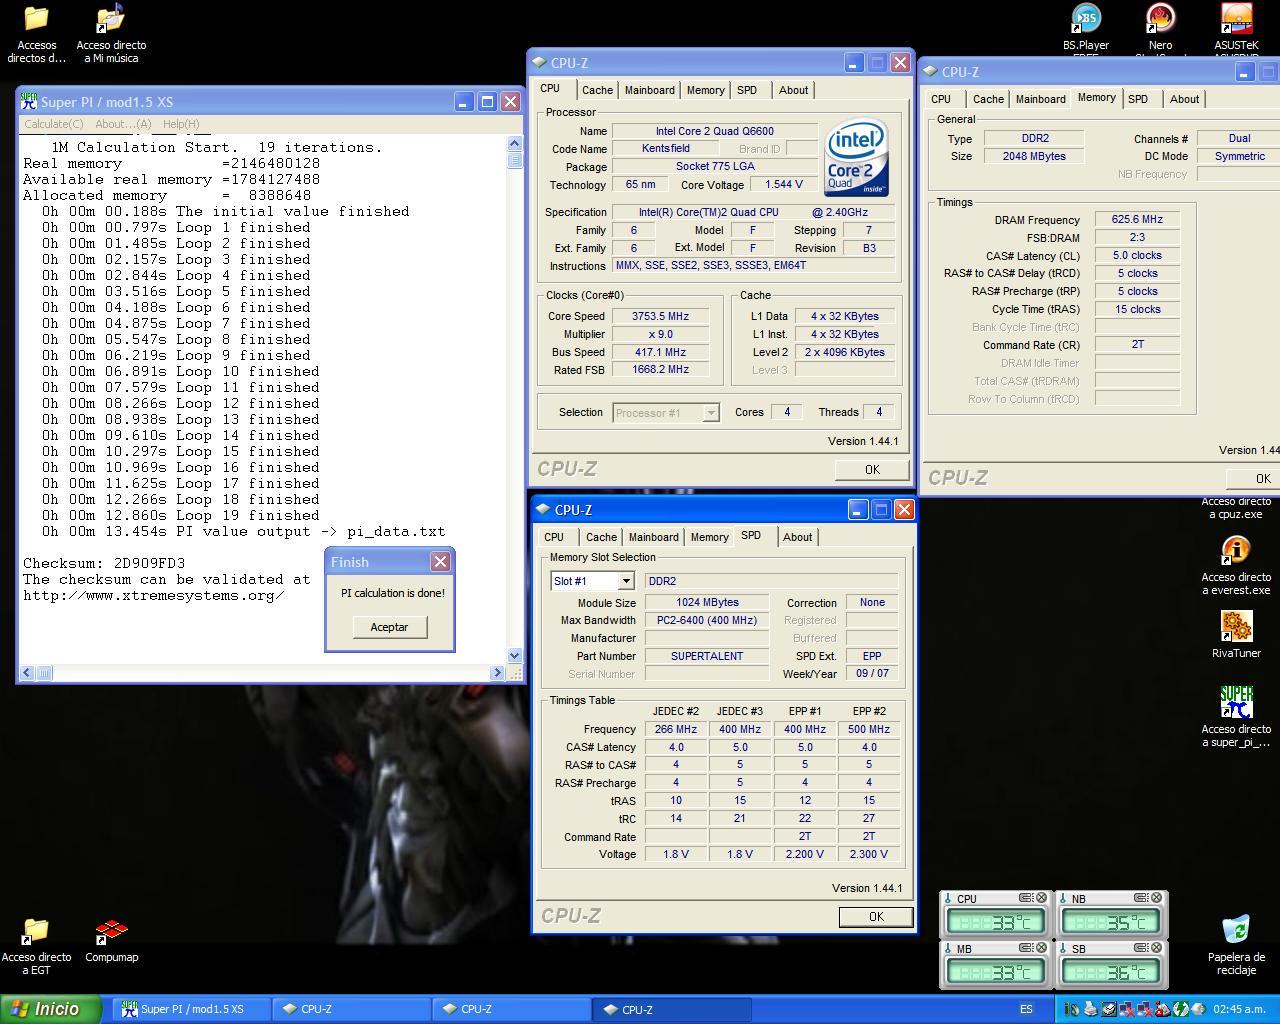This screenshot has height=1024, width=1280.
Task: Click the Part Number field SUPERTALENT
Action: click(707, 656)
